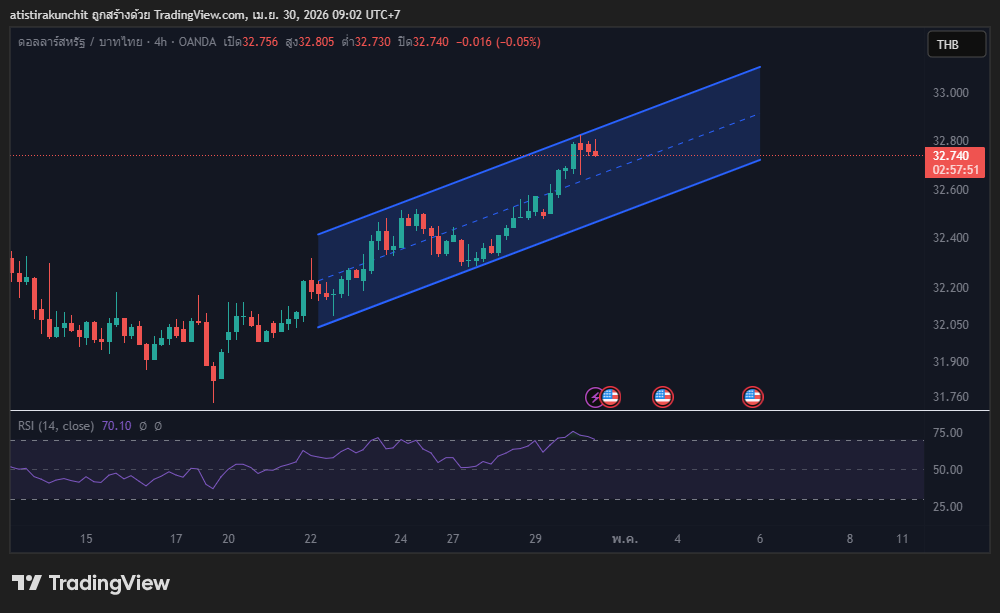1000x613 pixels.
Task: Click the red 32.740 current price label
Action: 950,156
